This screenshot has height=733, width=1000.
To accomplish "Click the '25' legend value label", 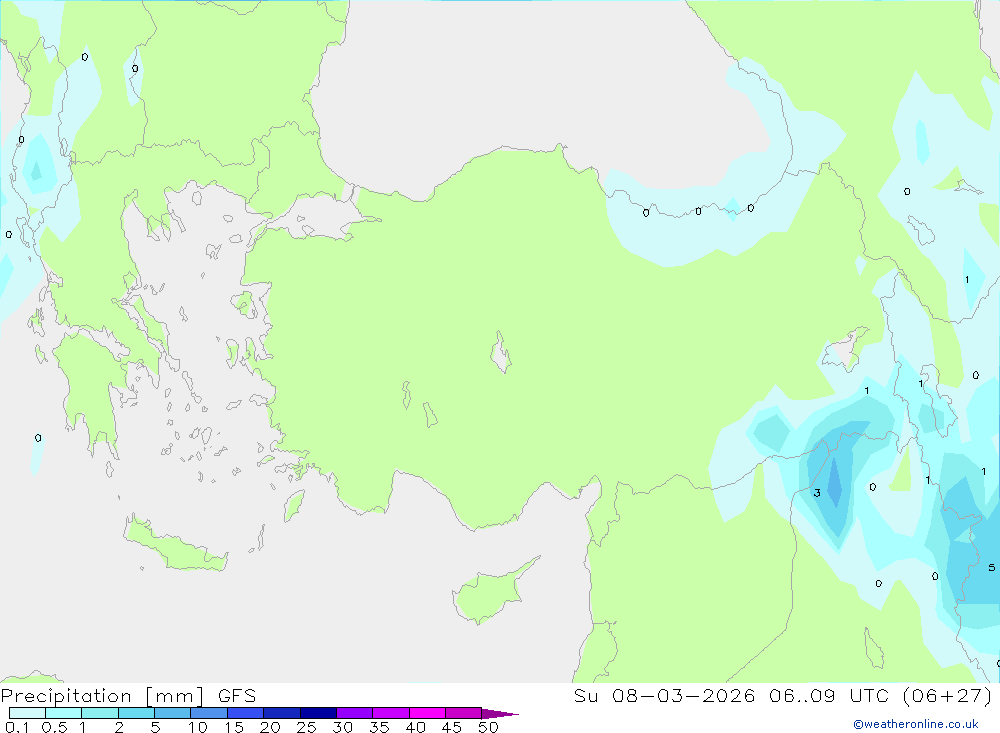I will click(x=307, y=727).
